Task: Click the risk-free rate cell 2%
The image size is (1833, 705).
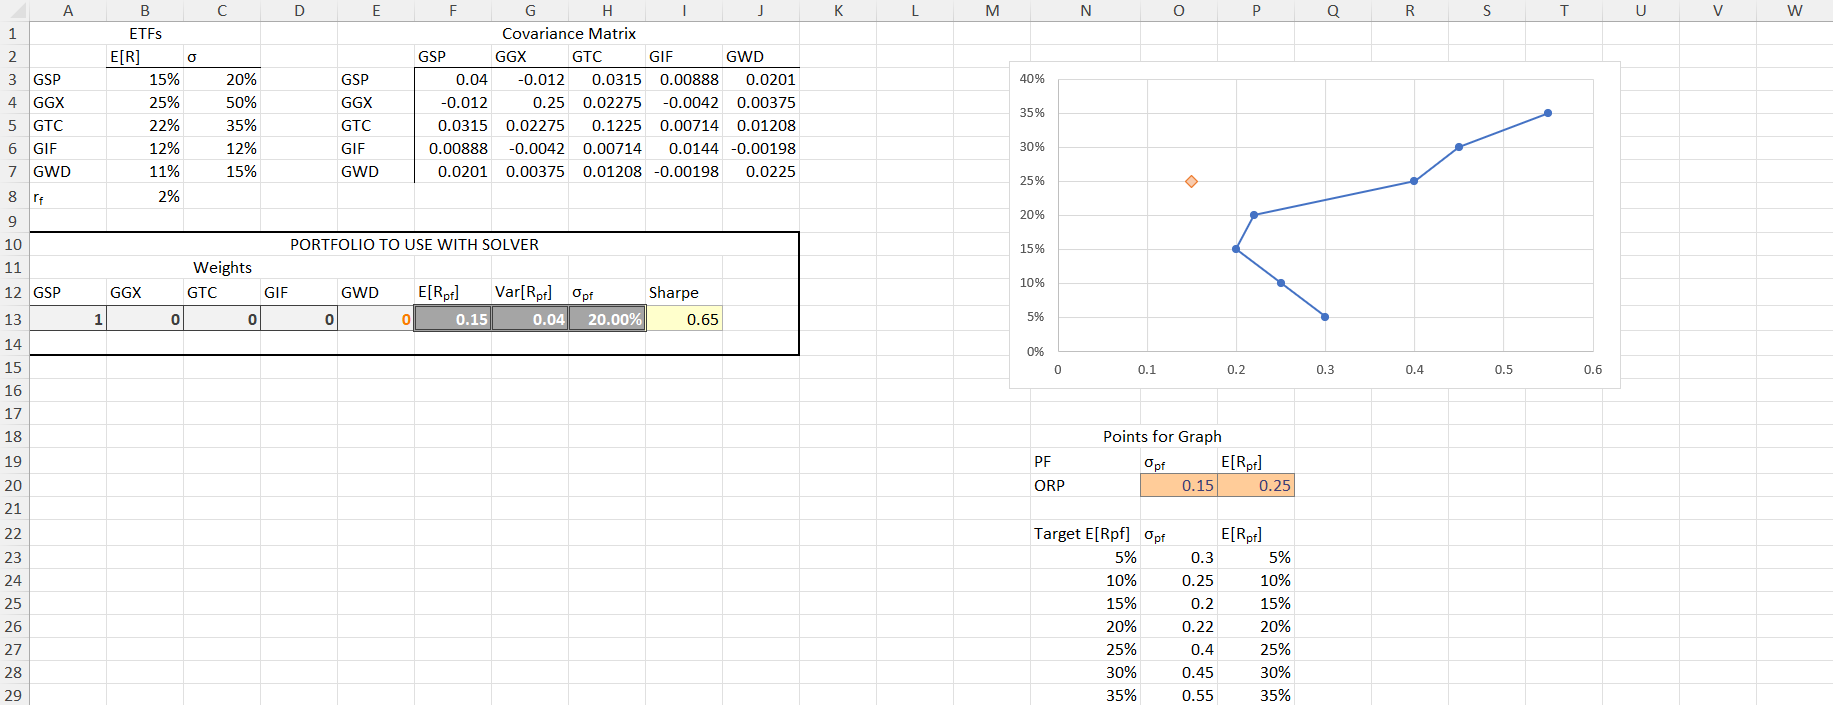Action: (x=145, y=196)
